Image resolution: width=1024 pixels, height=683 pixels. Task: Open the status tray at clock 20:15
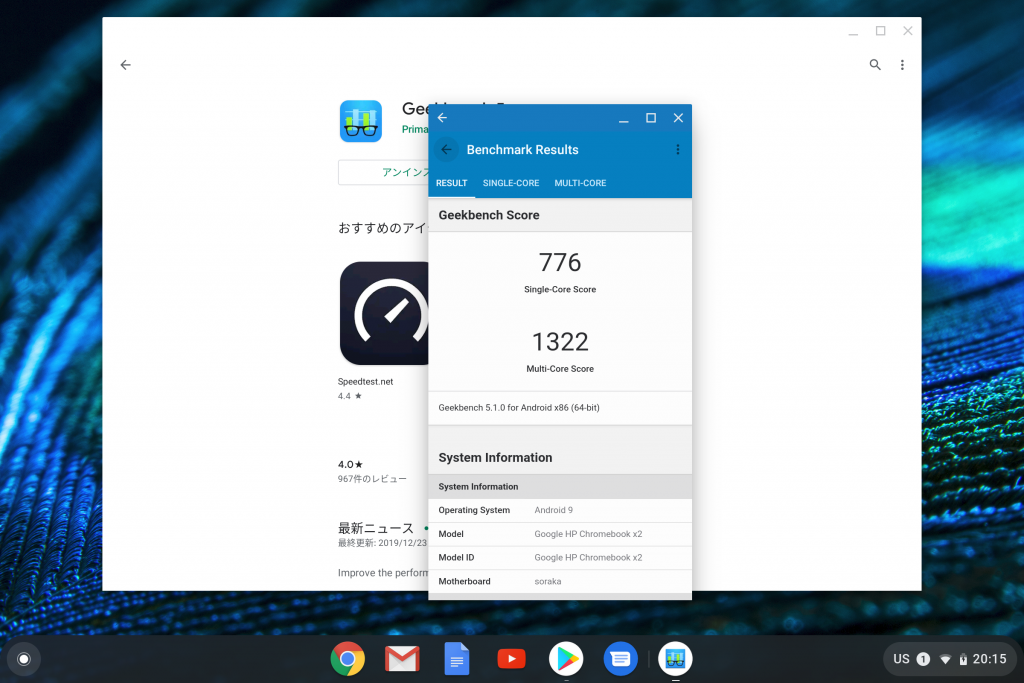pyautogui.click(x=989, y=659)
